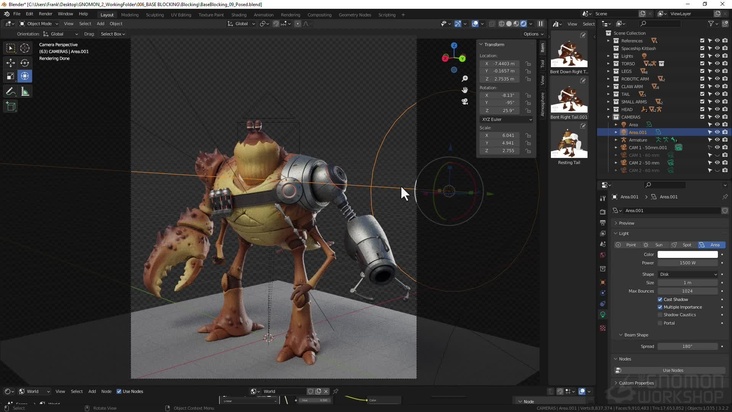Open the Object properties orange square tab
This screenshot has width=732, height=412.
(x=603, y=282)
